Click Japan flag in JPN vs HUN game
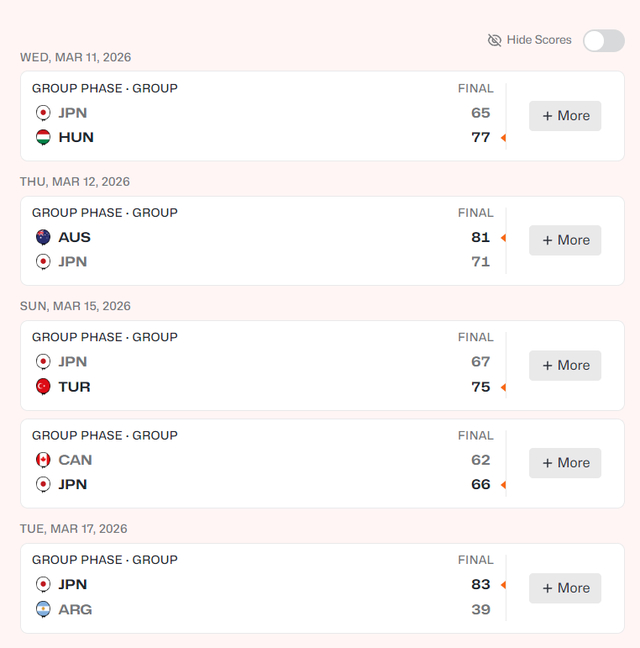This screenshot has width=640, height=648. point(43,113)
